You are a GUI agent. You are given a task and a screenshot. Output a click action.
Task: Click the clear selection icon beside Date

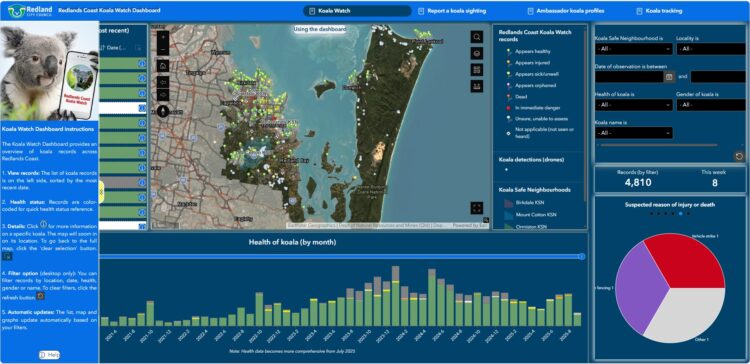point(138,47)
